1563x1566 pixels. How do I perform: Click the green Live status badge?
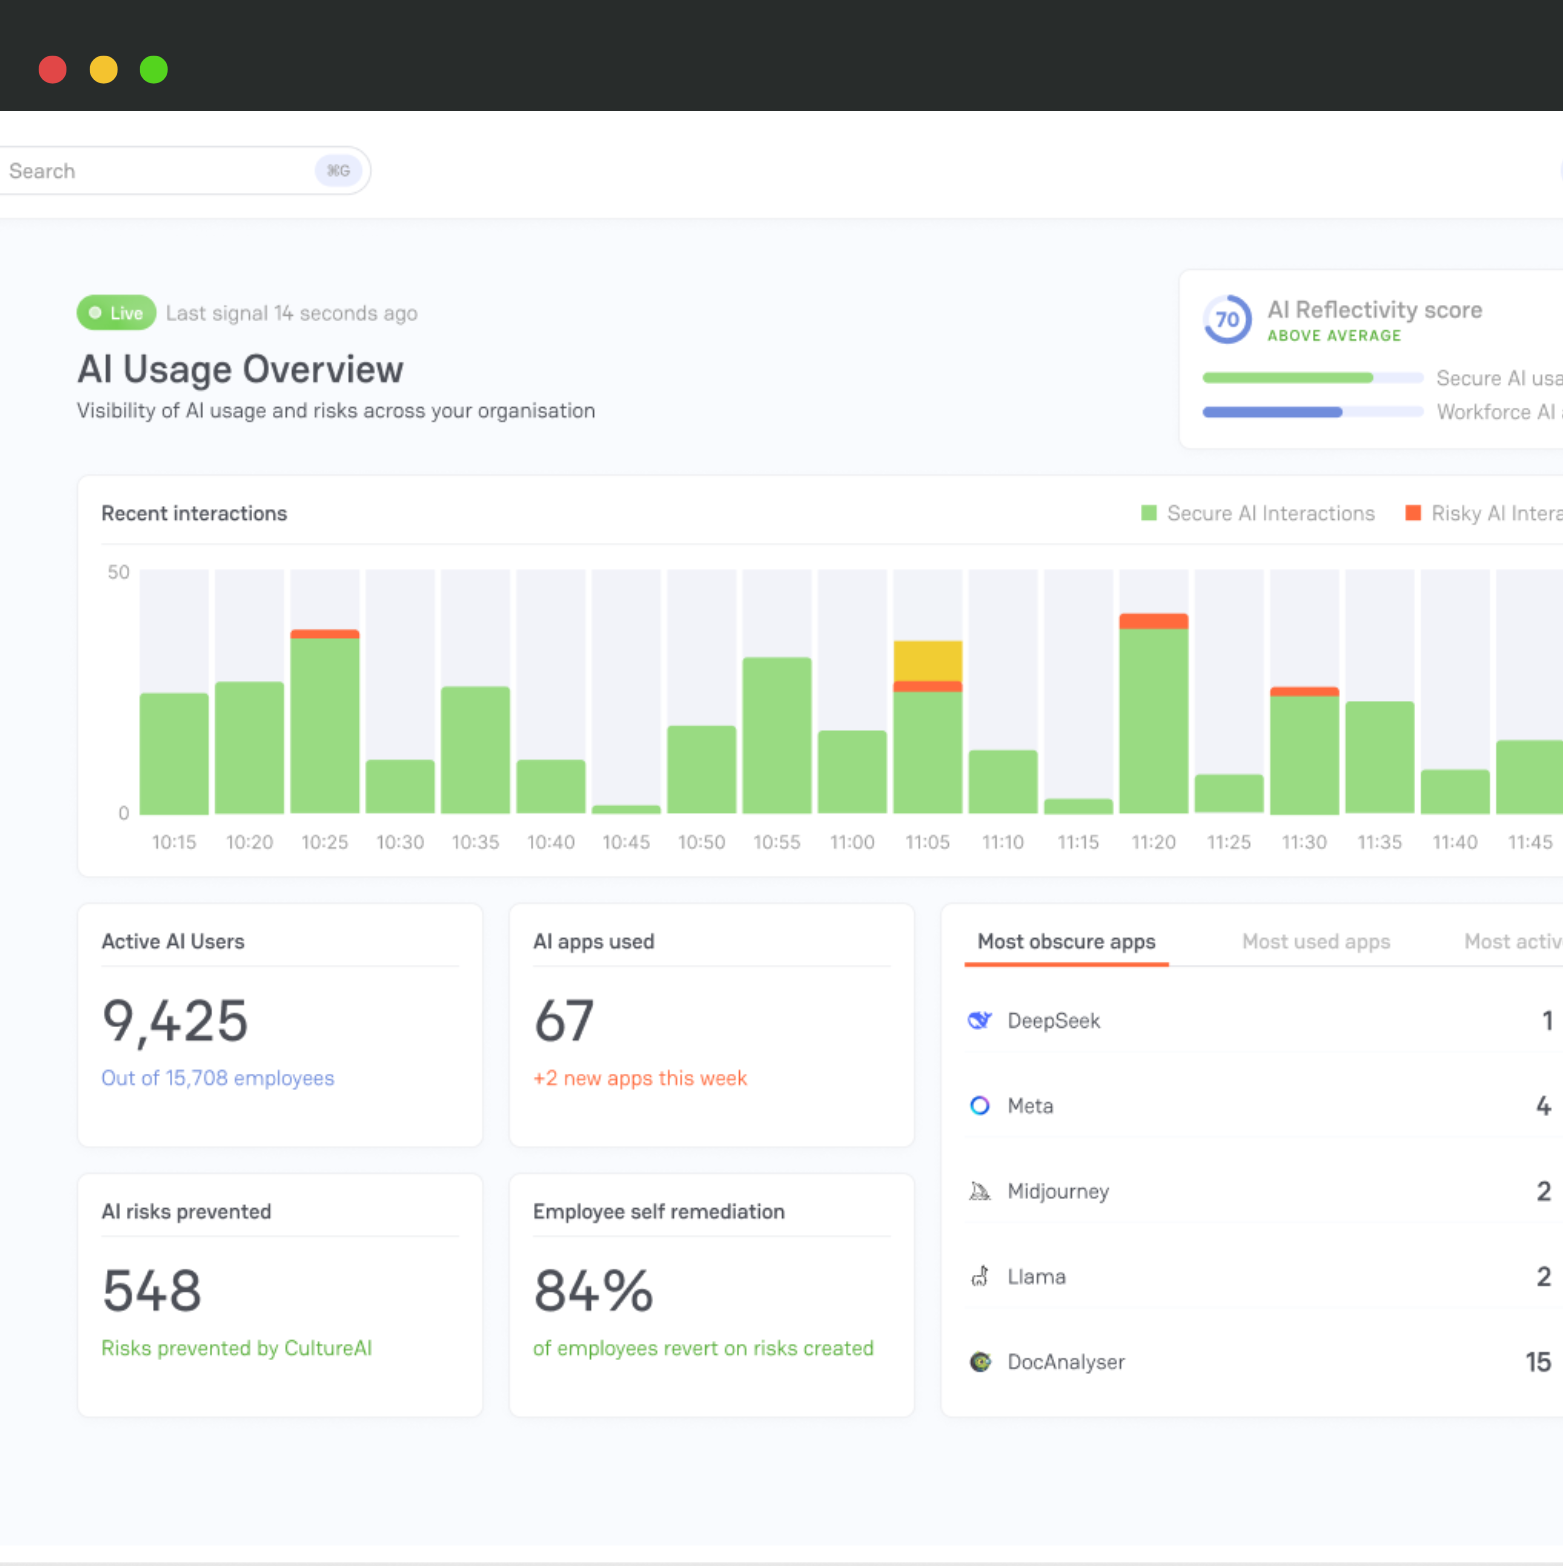(116, 312)
